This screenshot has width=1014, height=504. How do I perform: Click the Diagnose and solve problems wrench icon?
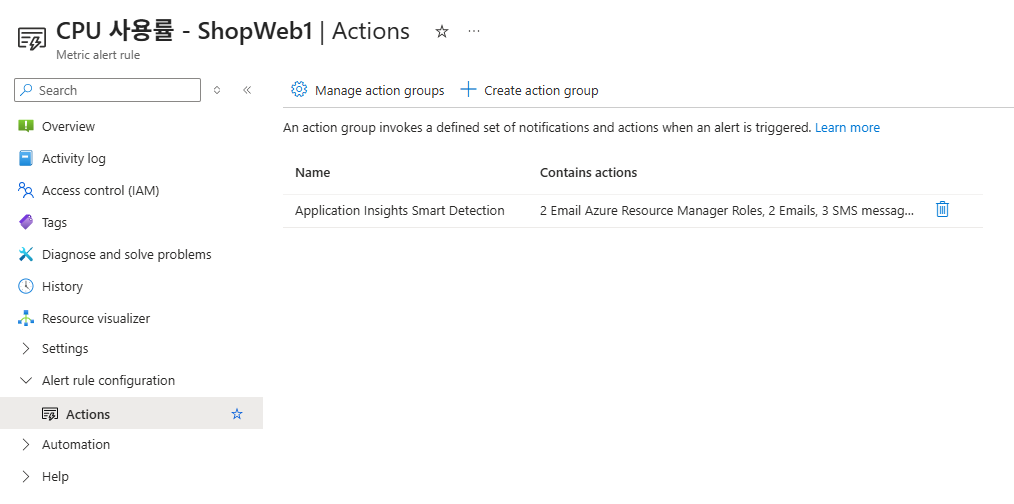26,254
